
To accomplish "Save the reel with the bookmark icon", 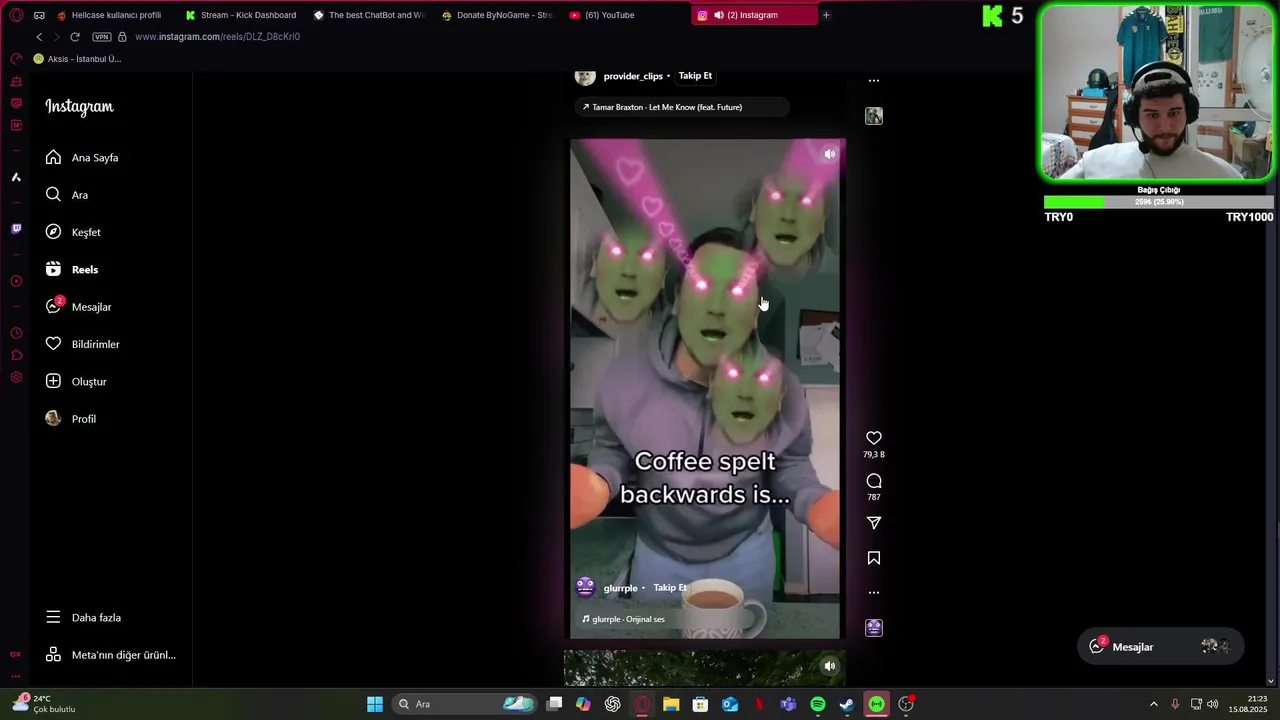I will pos(874,558).
